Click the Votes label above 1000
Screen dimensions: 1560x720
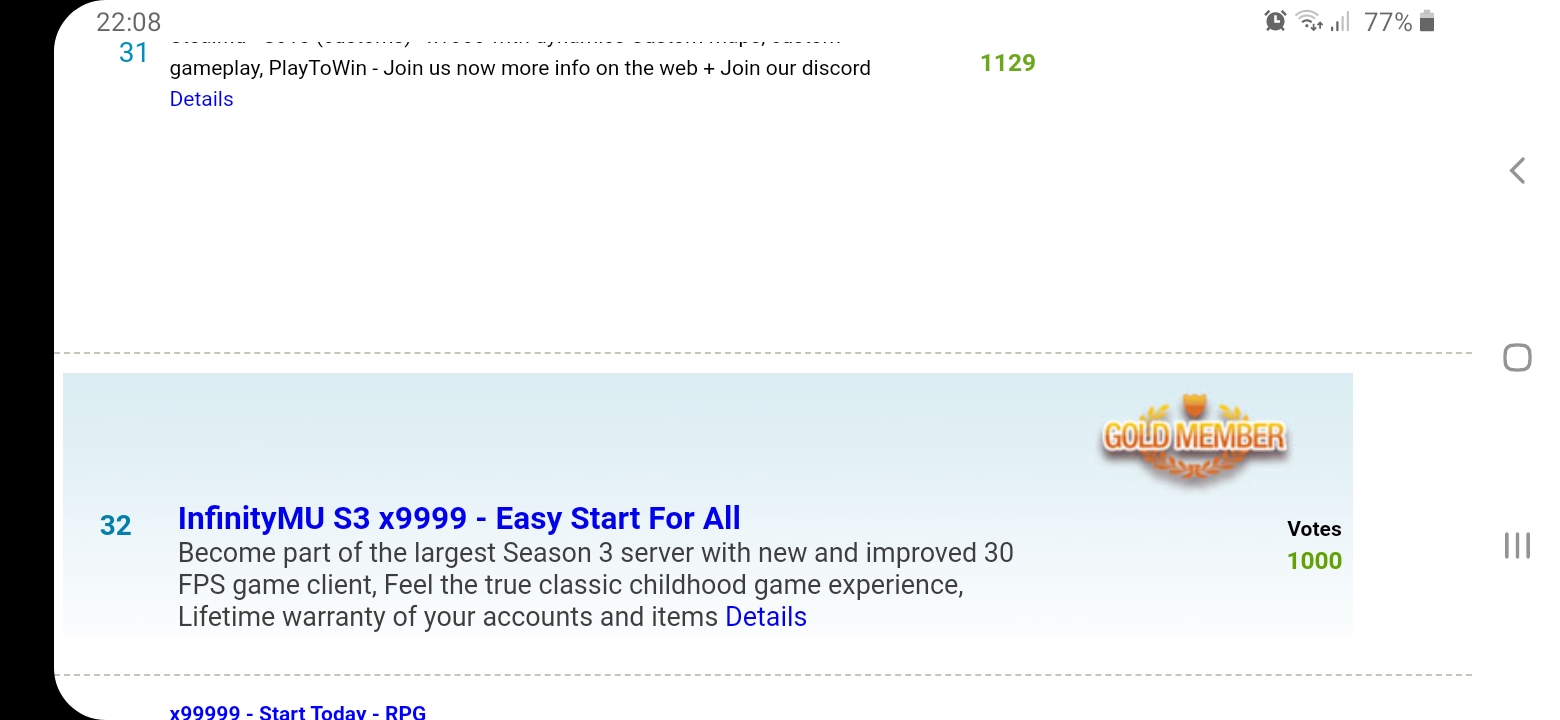coord(1314,529)
